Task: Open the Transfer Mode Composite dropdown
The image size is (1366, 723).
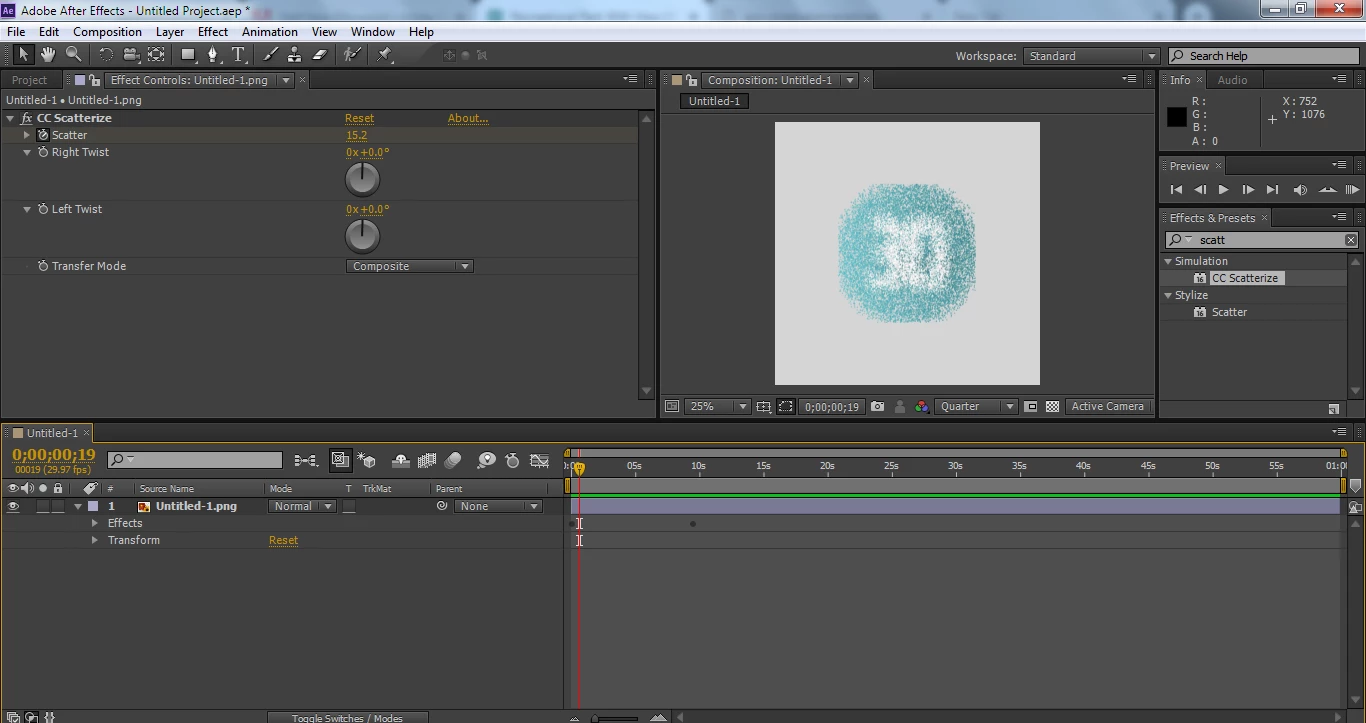Action: click(x=410, y=266)
